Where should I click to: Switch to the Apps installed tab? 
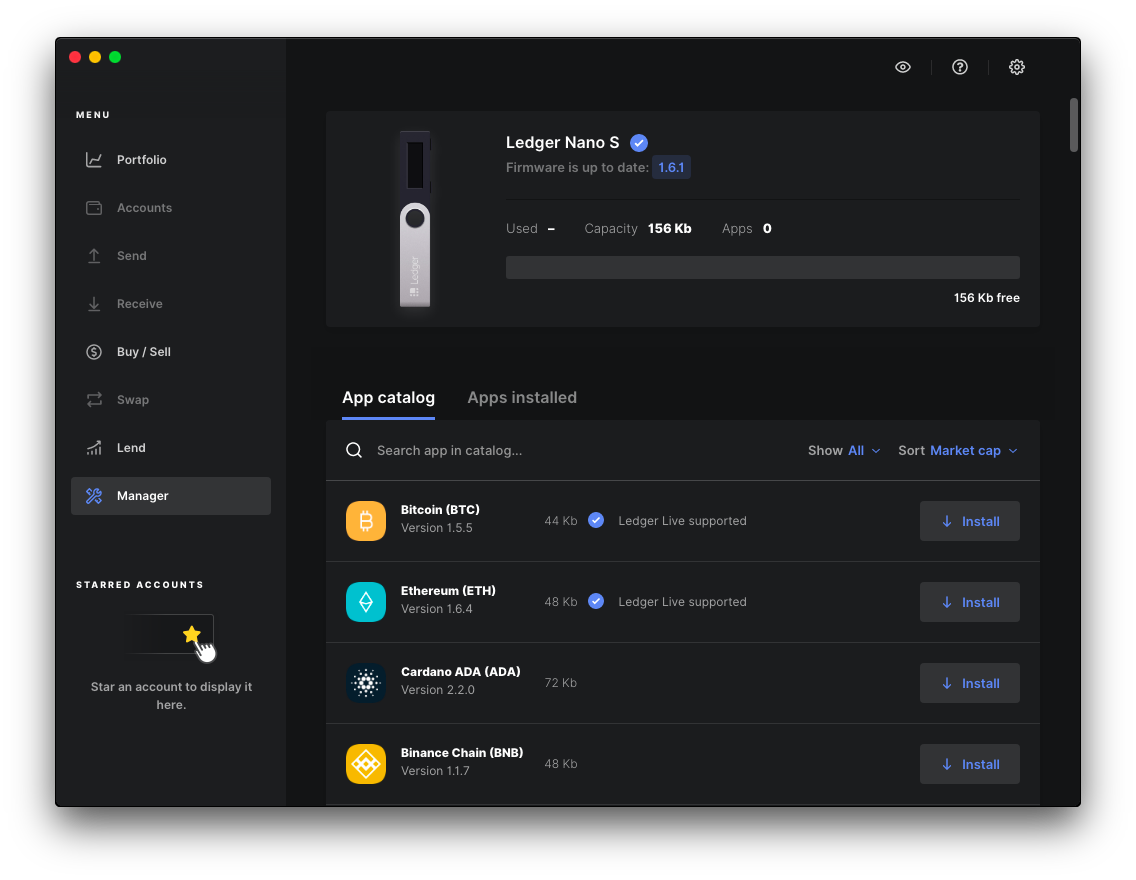pos(522,398)
